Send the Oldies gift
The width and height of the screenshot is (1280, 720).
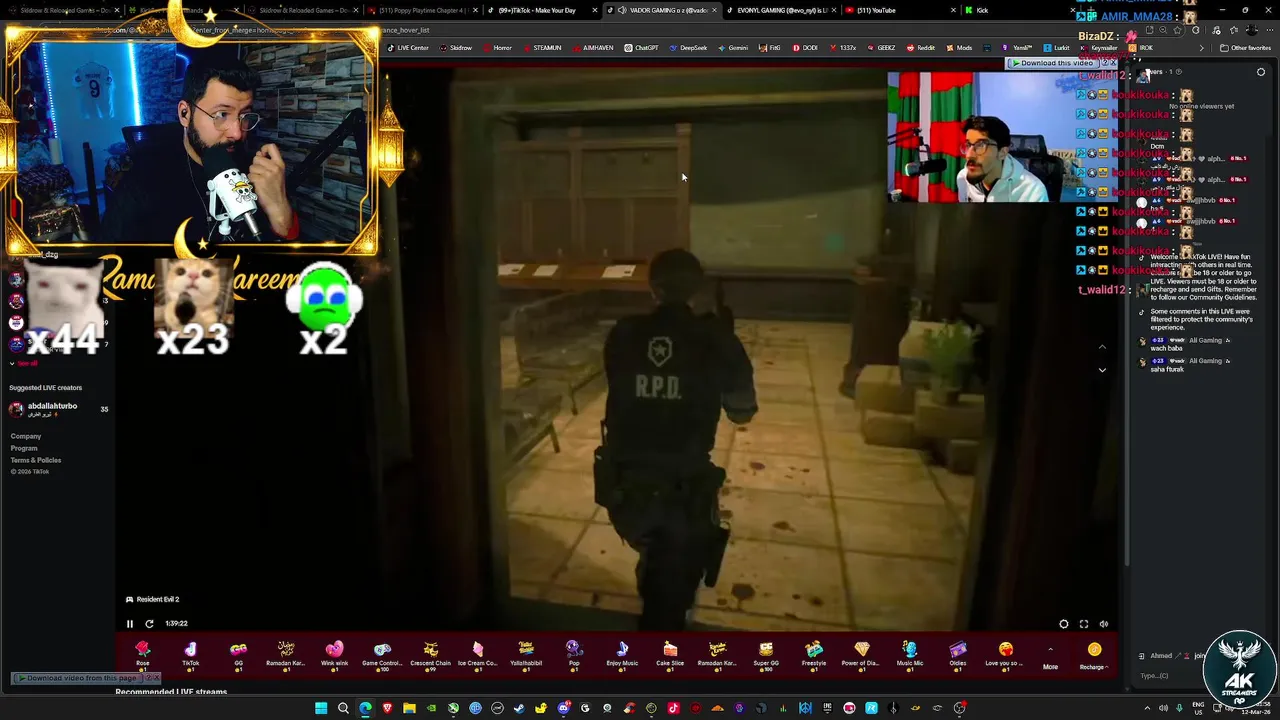click(x=958, y=655)
